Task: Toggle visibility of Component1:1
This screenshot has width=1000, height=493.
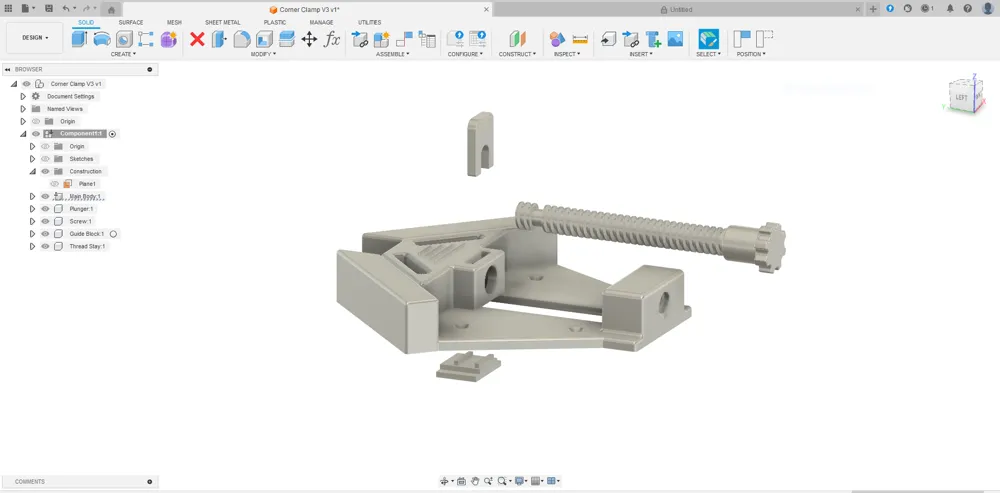Action: (36, 134)
